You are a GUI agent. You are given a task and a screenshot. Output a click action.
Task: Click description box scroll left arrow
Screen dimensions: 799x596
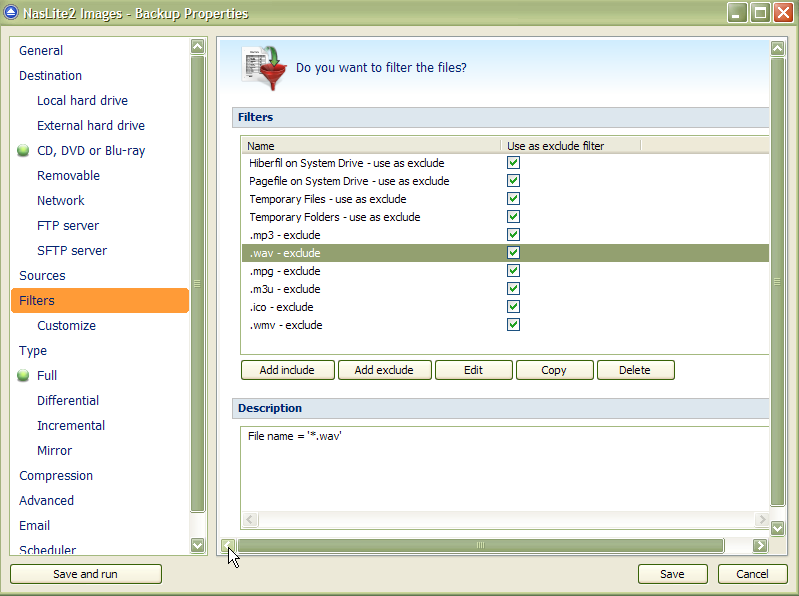point(250,520)
